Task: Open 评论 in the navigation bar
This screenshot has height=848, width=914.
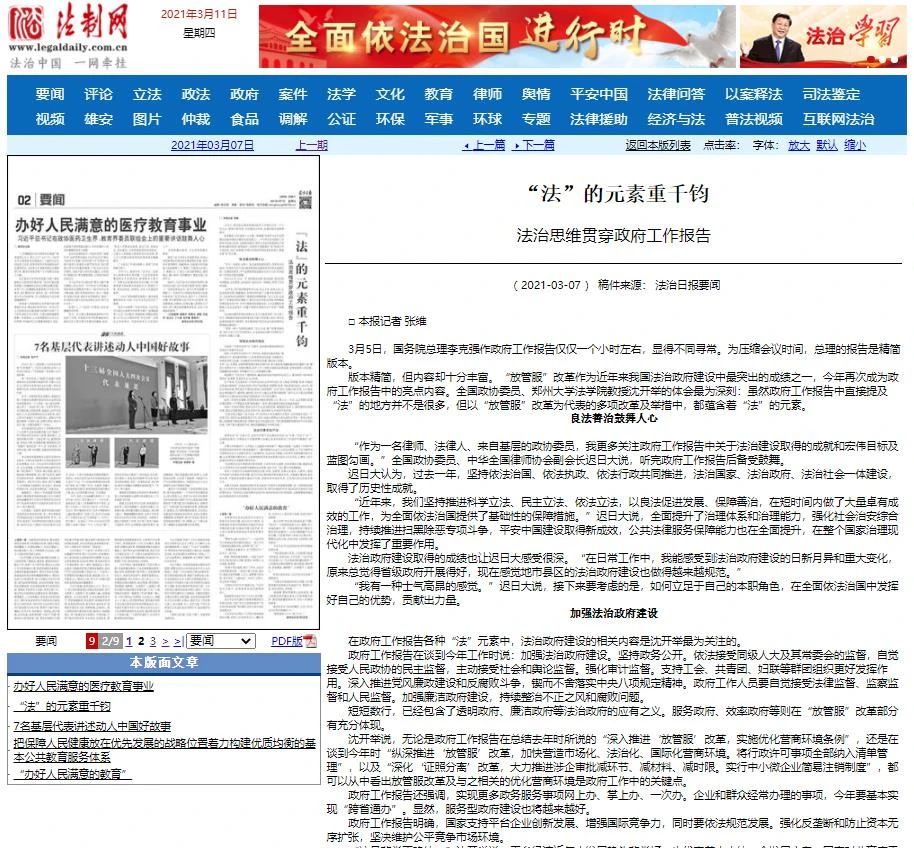Action: [x=98, y=94]
